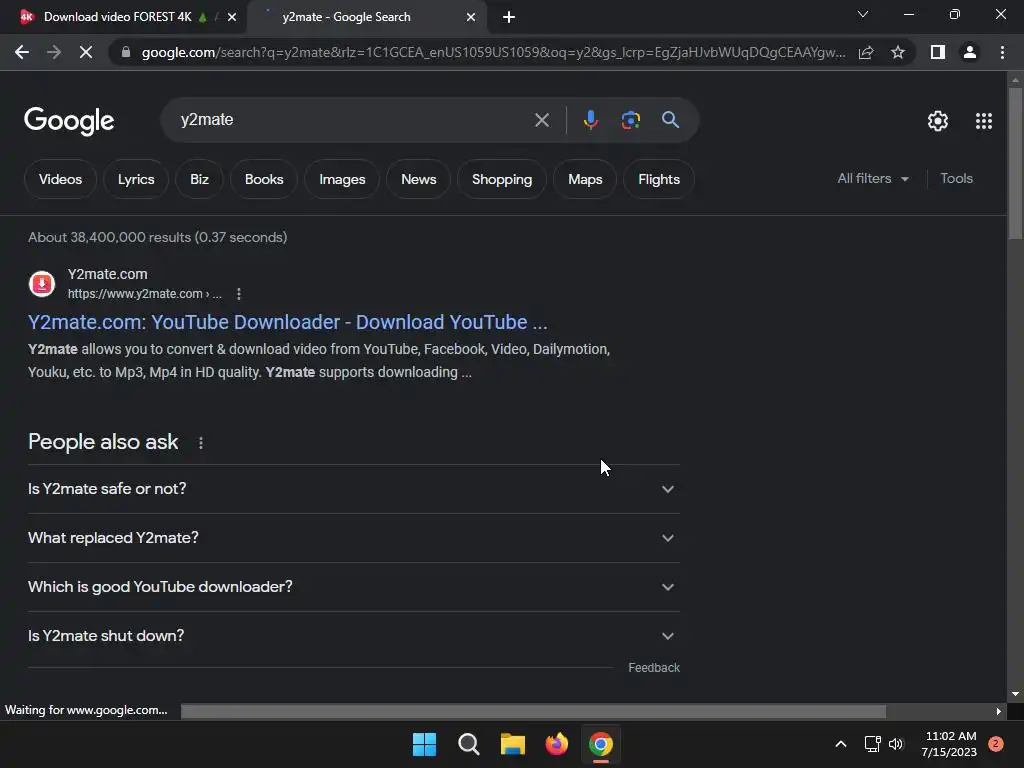Open search Tools
The width and height of the screenshot is (1024, 768).
click(x=956, y=178)
